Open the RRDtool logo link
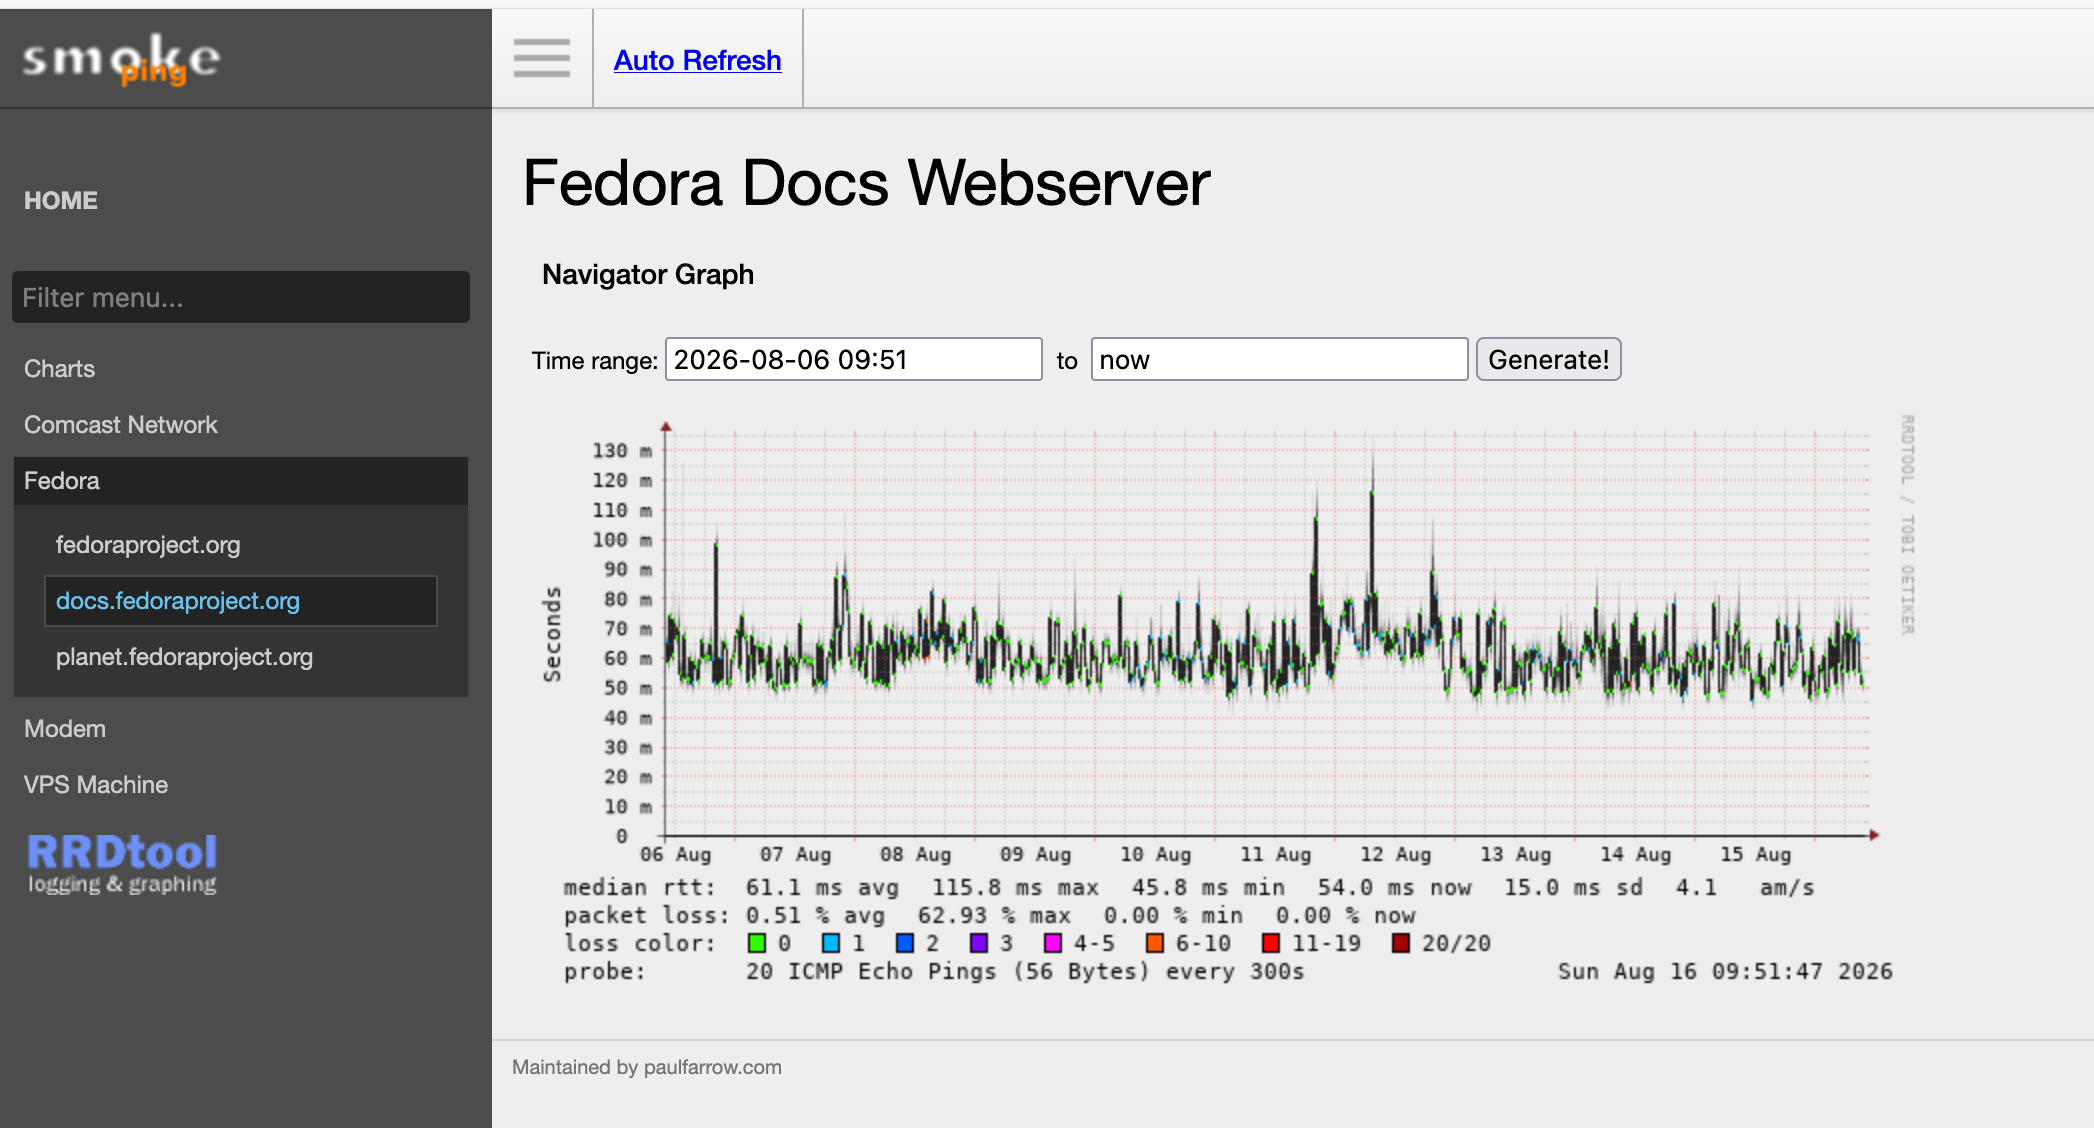2094x1128 pixels. pyautogui.click(x=122, y=864)
